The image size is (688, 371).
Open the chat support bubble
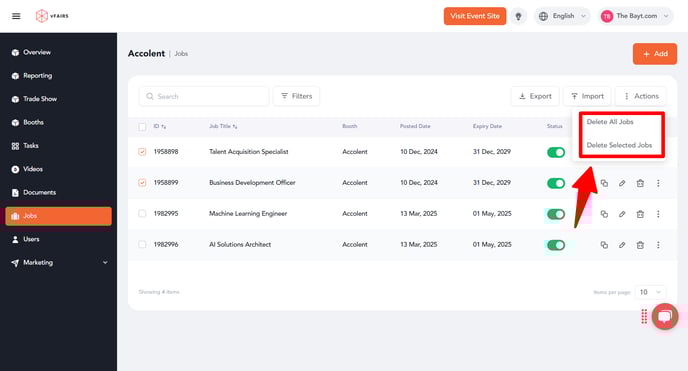(x=665, y=316)
